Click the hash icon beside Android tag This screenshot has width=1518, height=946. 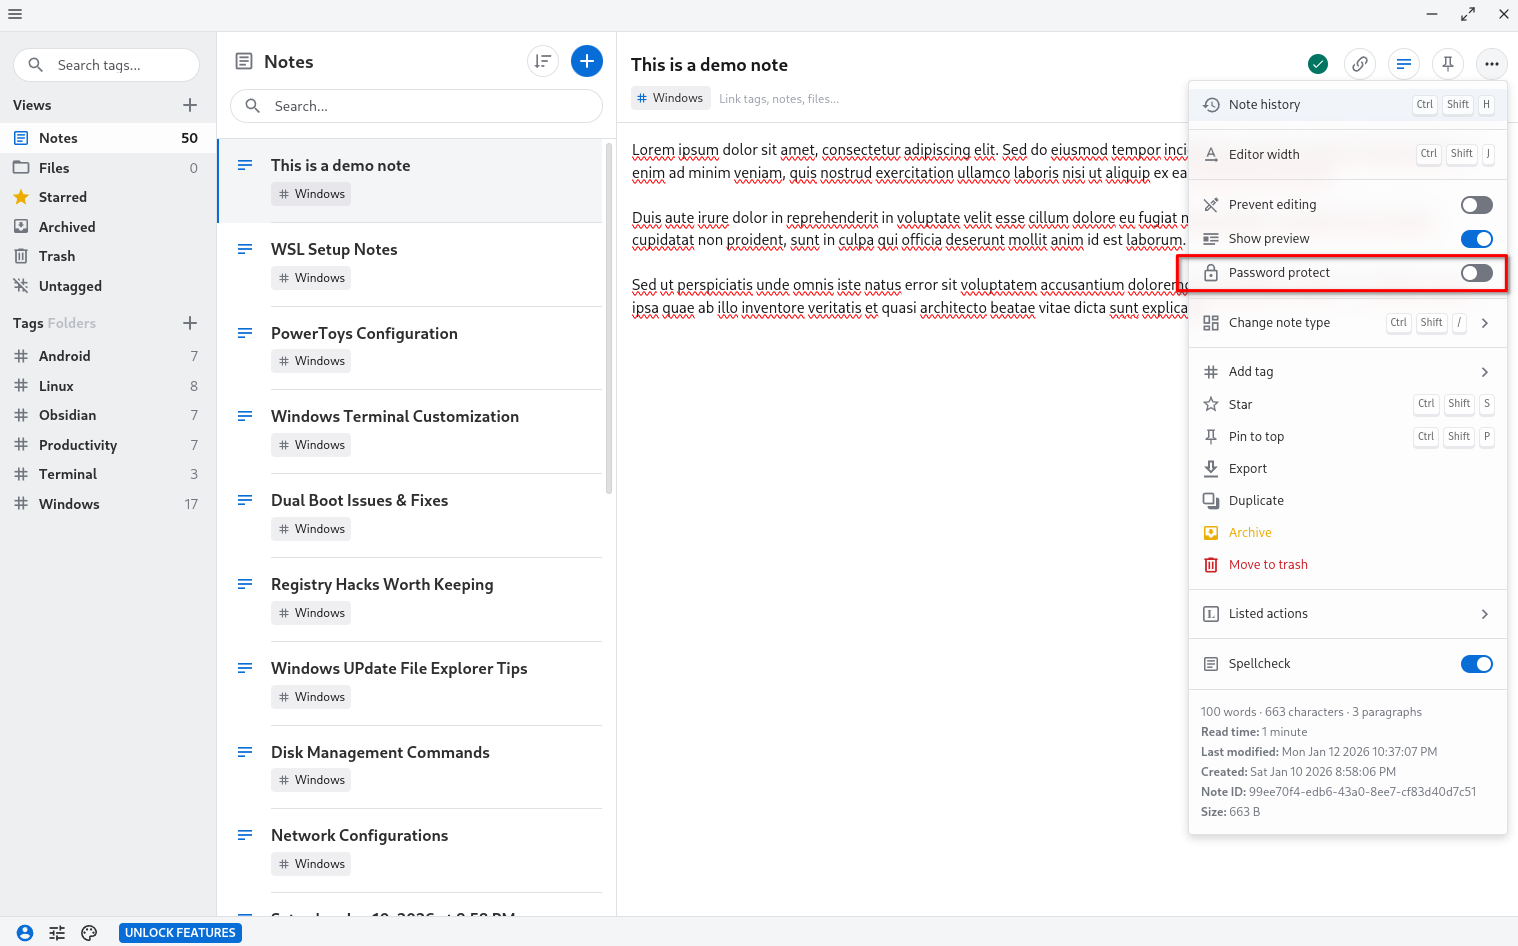point(21,356)
